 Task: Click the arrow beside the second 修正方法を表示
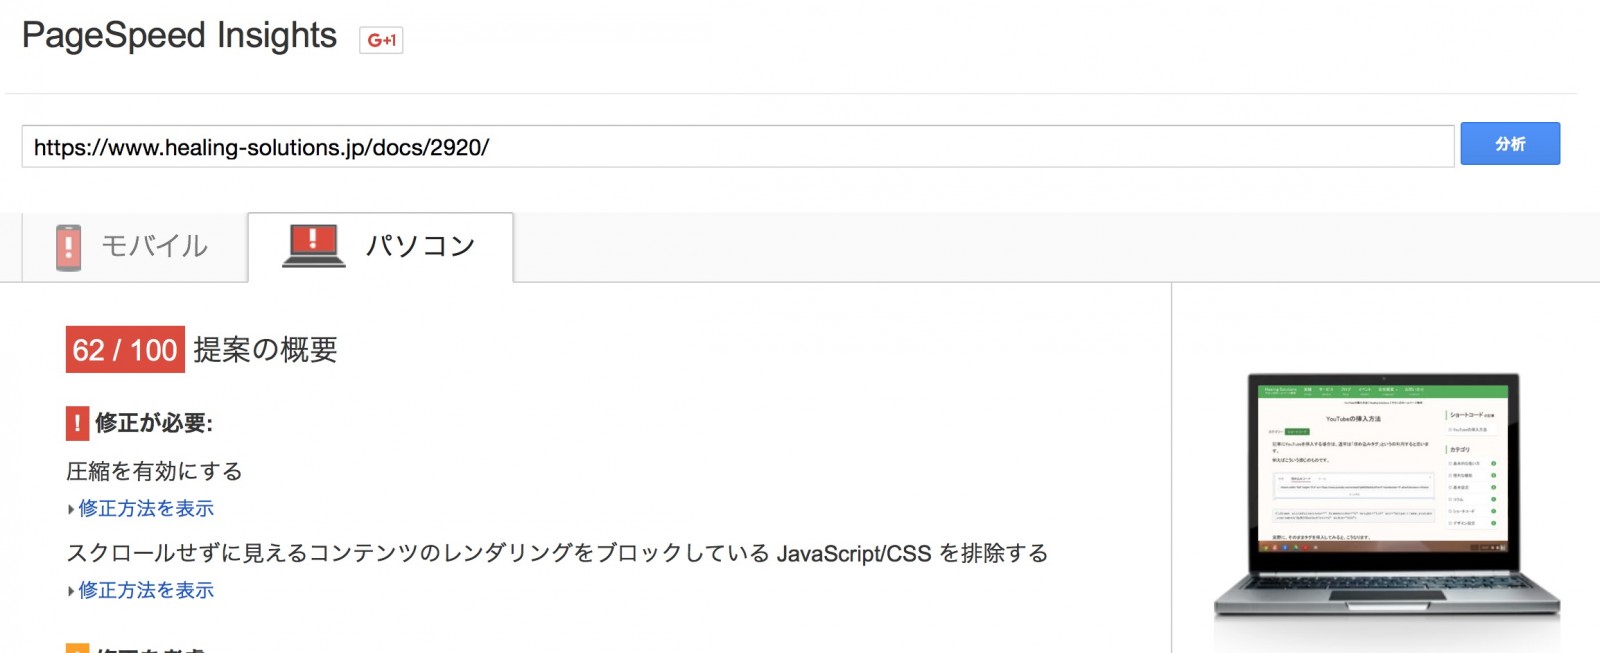(x=71, y=592)
